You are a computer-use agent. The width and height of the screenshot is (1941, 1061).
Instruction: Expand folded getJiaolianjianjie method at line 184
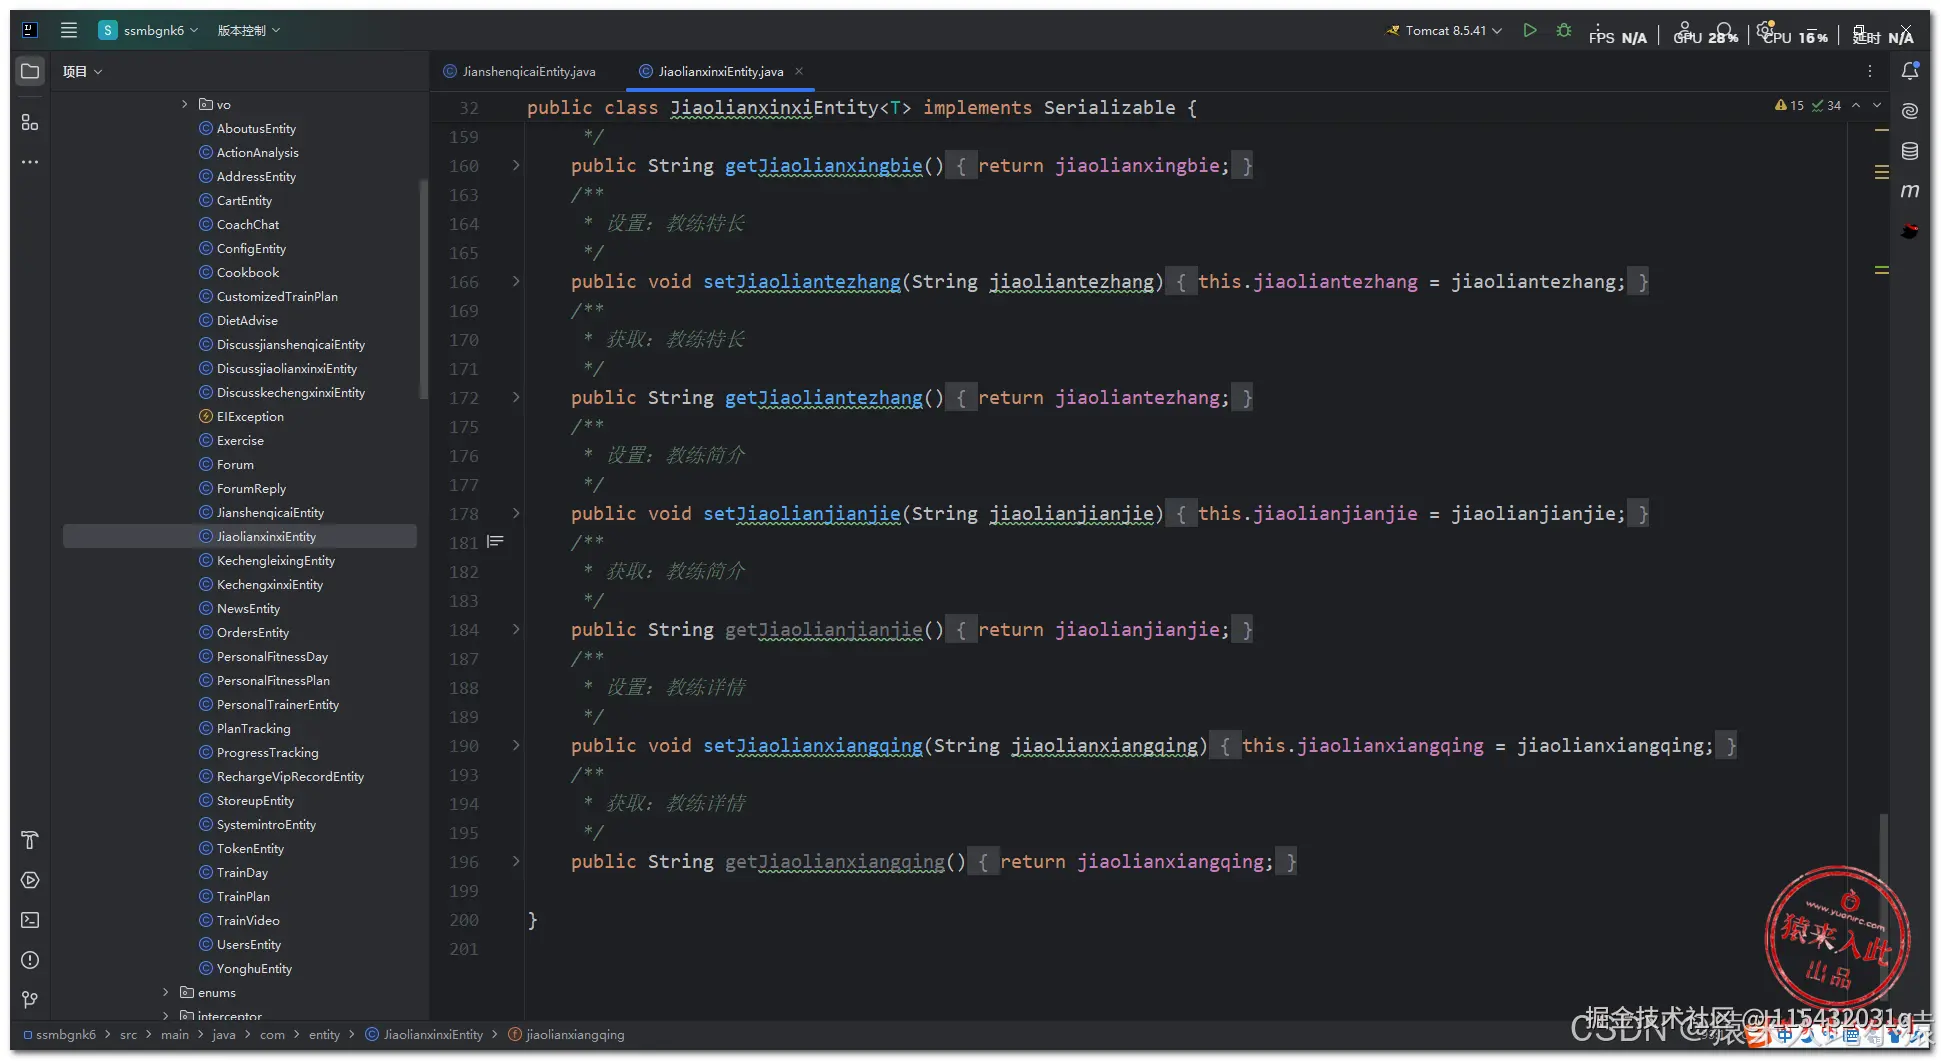click(516, 629)
